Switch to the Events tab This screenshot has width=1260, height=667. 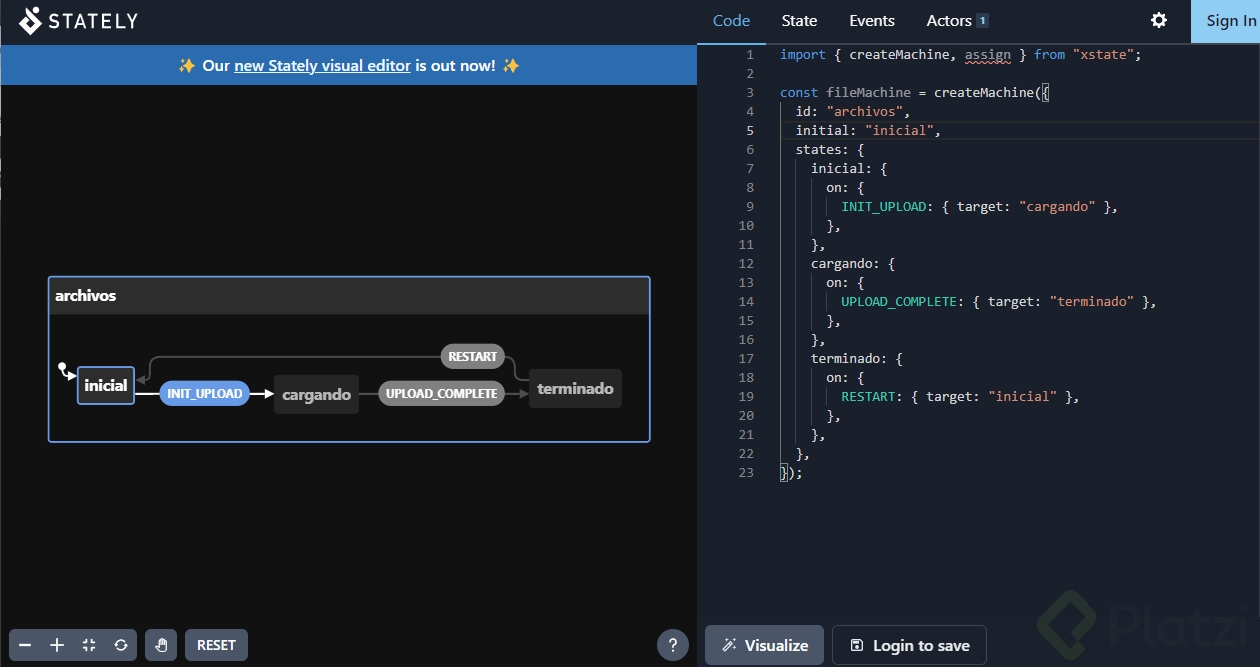coord(872,21)
